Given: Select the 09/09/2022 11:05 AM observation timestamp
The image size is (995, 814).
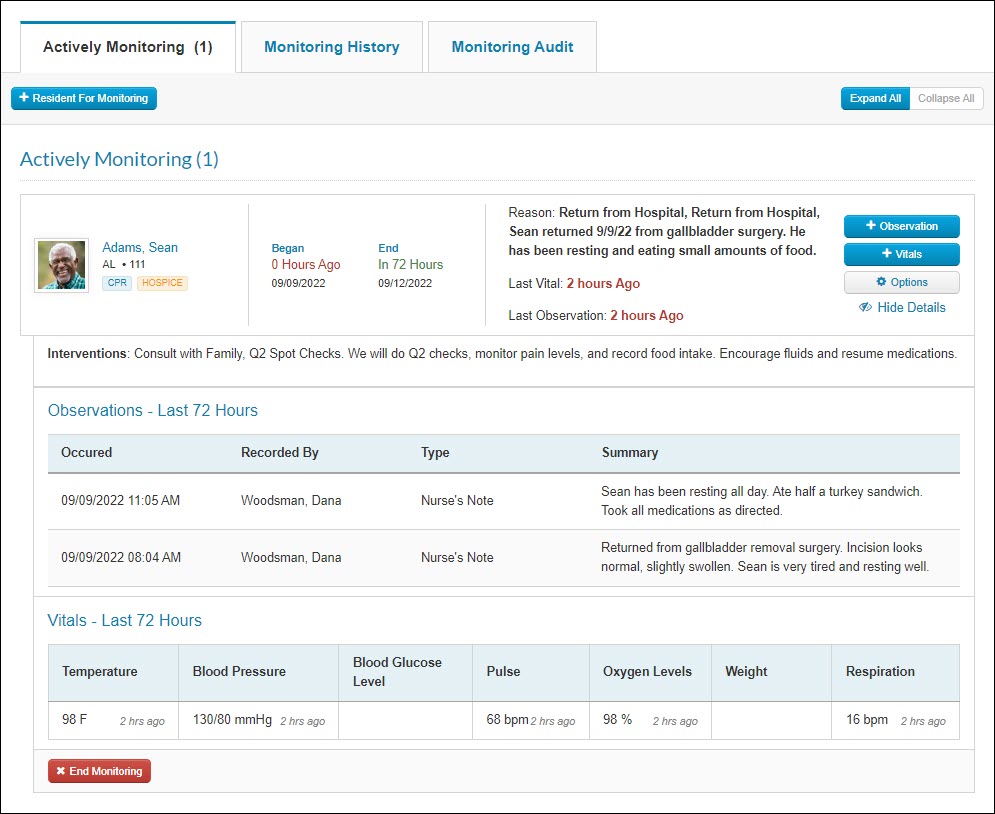Looking at the screenshot, I should coord(121,501).
